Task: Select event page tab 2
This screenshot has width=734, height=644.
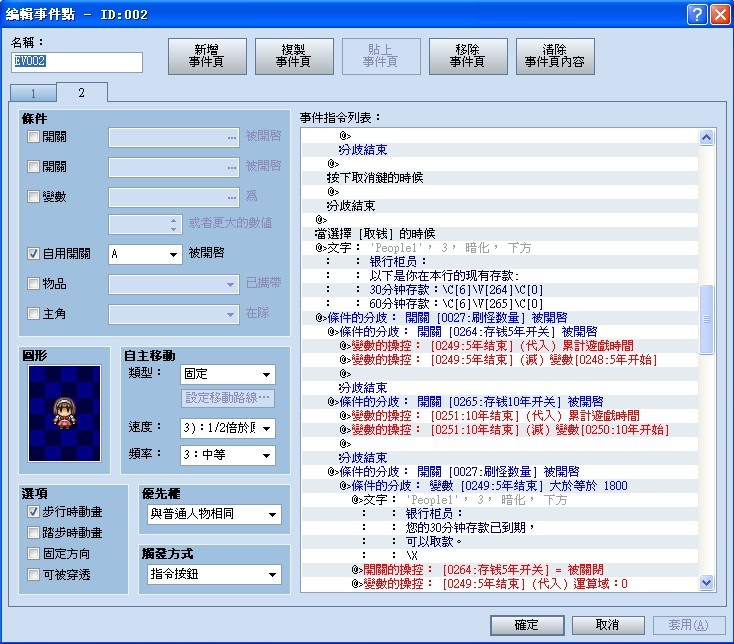Action: click(82, 93)
